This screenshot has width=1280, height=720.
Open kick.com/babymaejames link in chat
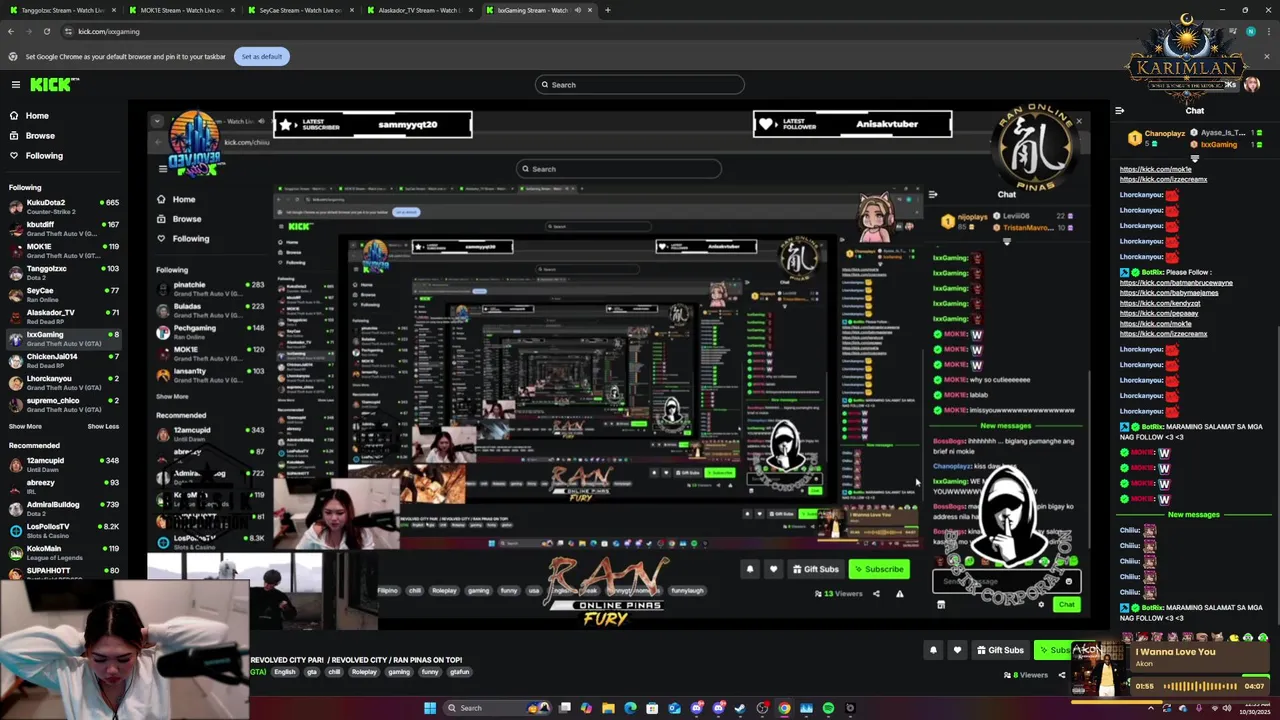pos(1169,293)
